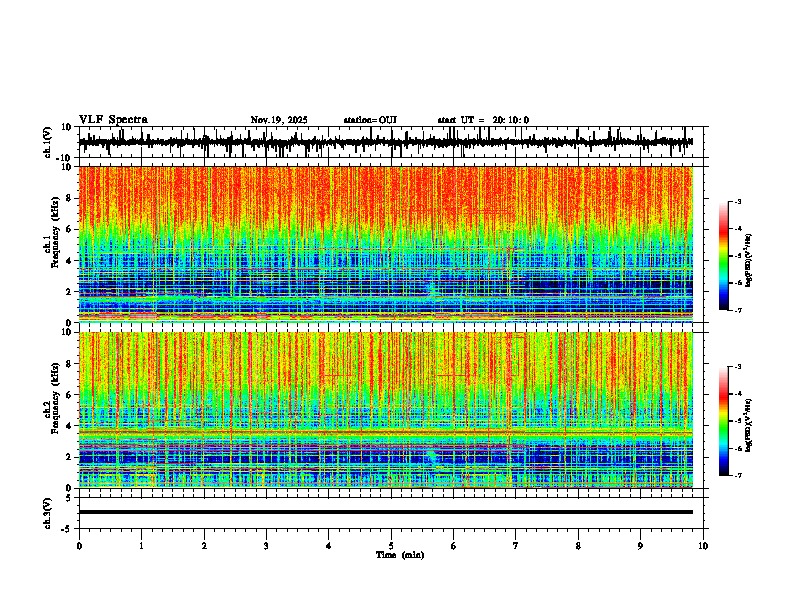This screenshot has width=792, height=612.
Task: Click time axis tick label "3"
Action: (266, 546)
